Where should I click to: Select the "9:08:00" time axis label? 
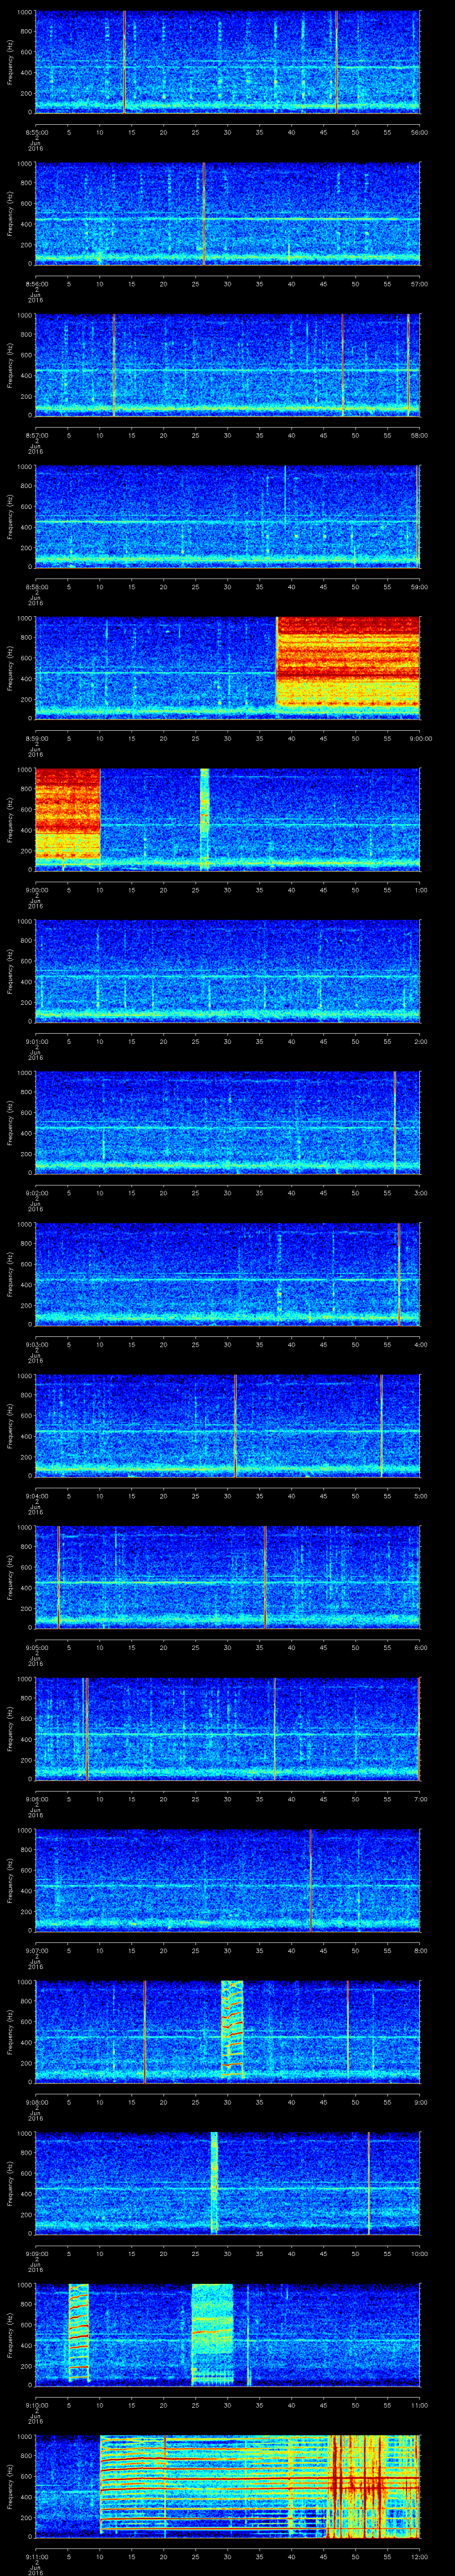(36, 2102)
